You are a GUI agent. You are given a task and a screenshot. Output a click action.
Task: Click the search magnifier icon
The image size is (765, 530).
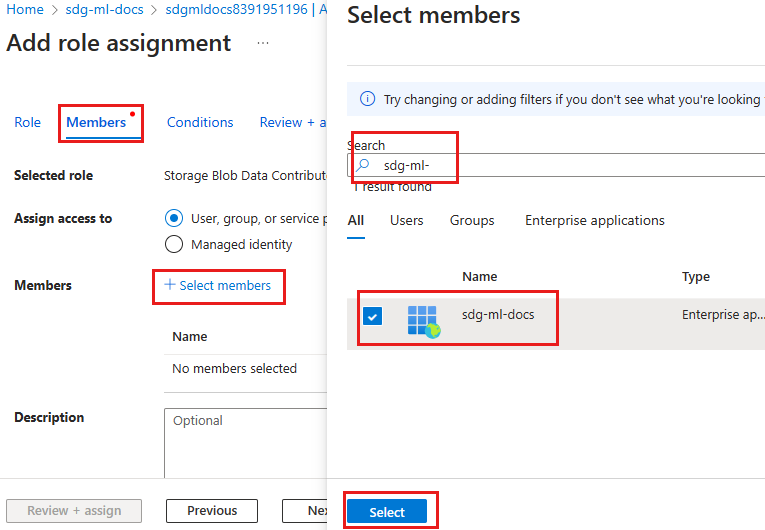[364, 165]
